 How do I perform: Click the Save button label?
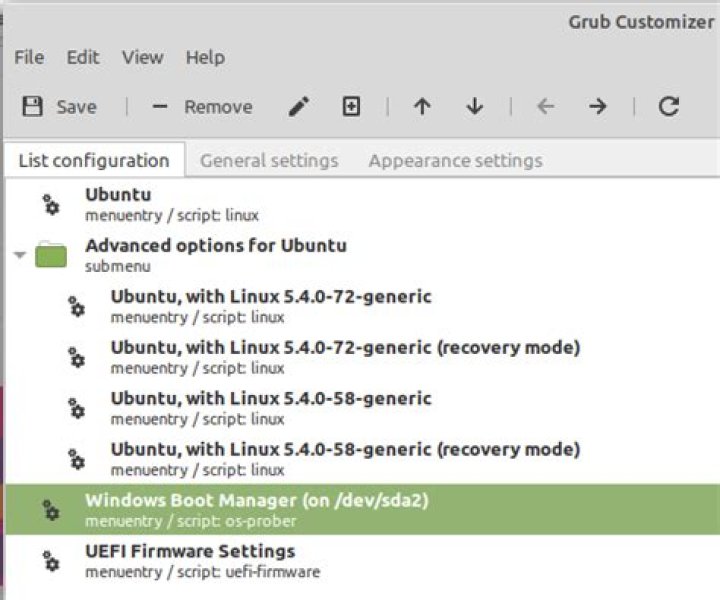pos(77,107)
